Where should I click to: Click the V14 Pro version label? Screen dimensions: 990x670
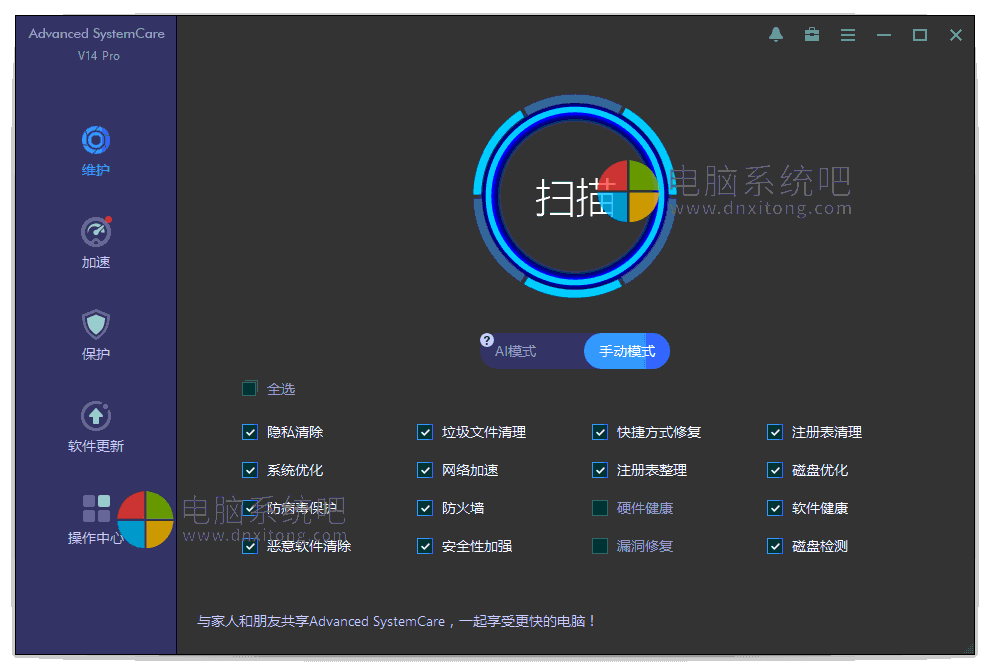[98, 56]
